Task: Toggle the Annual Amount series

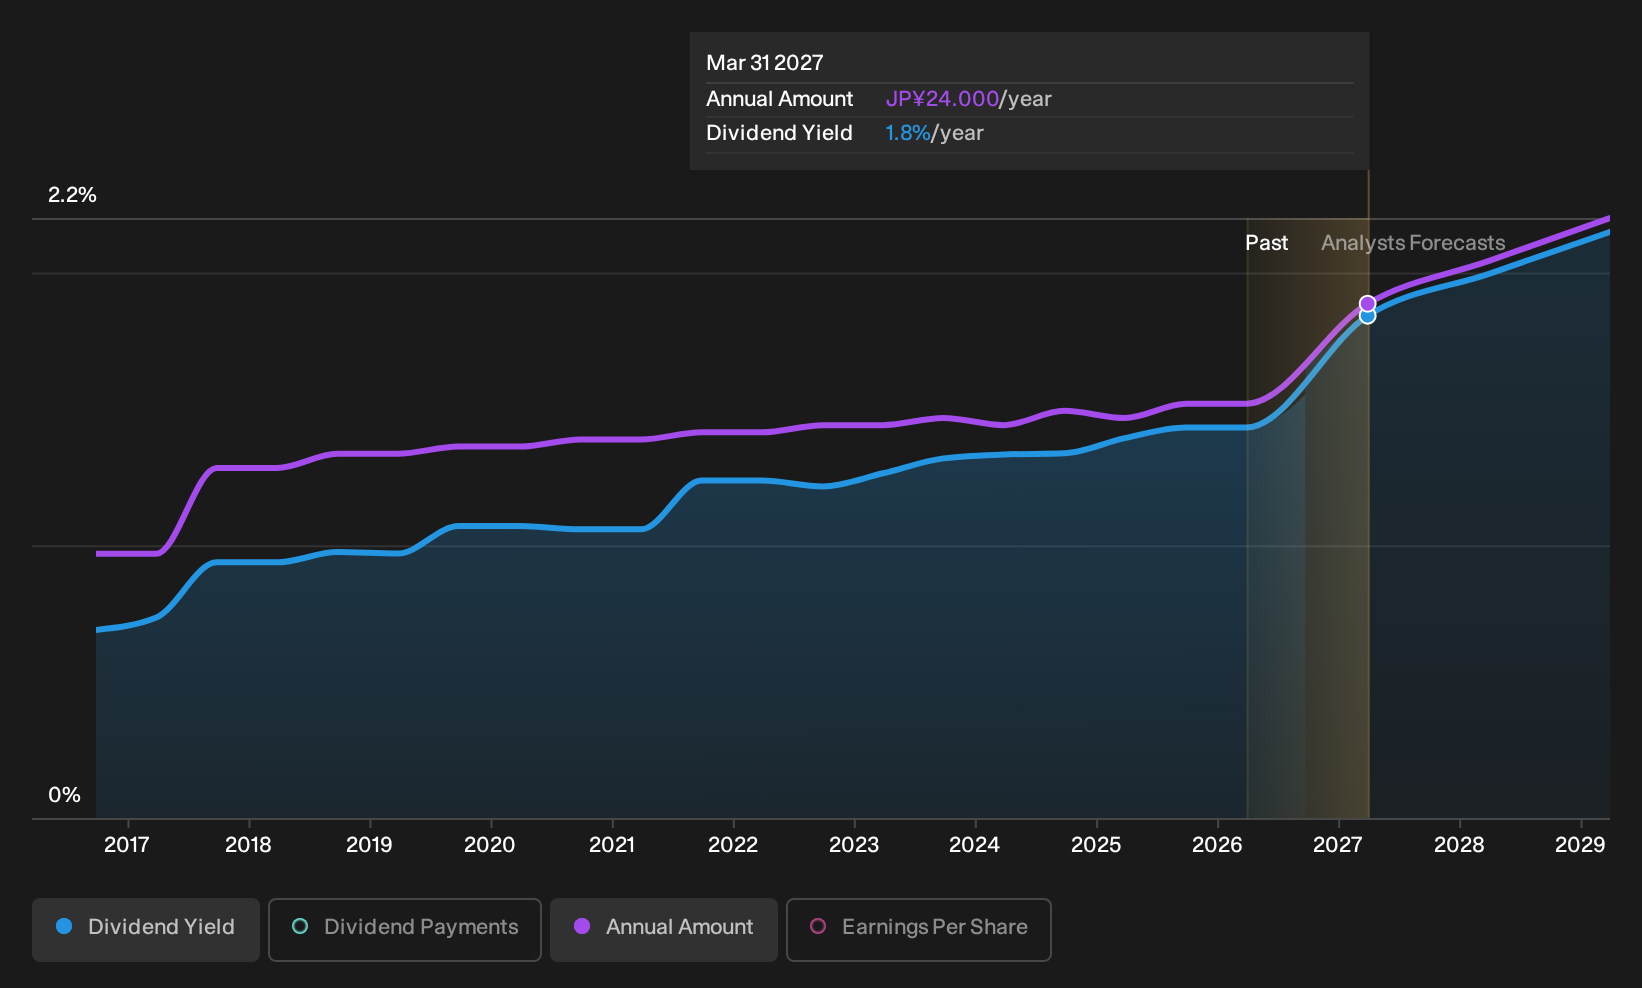Action: click(x=664, y=929)
